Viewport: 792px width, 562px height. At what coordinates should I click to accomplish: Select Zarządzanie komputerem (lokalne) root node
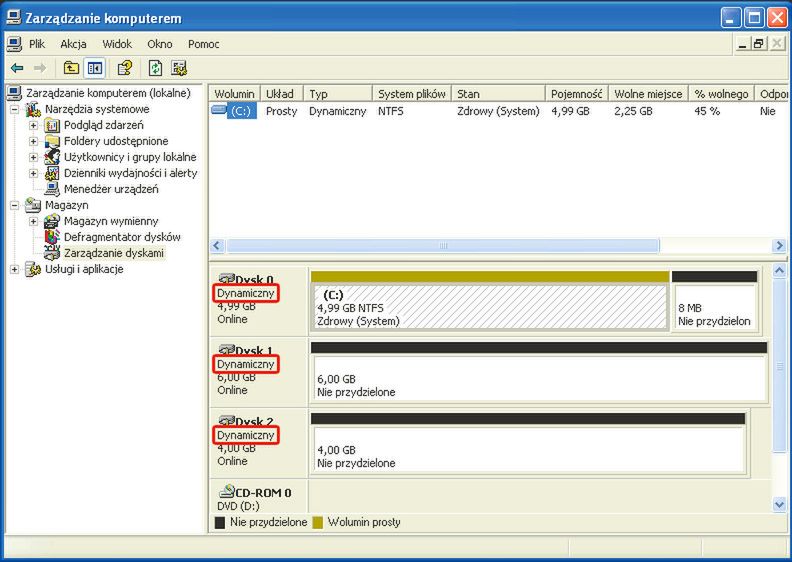click(x=108, y=93)
